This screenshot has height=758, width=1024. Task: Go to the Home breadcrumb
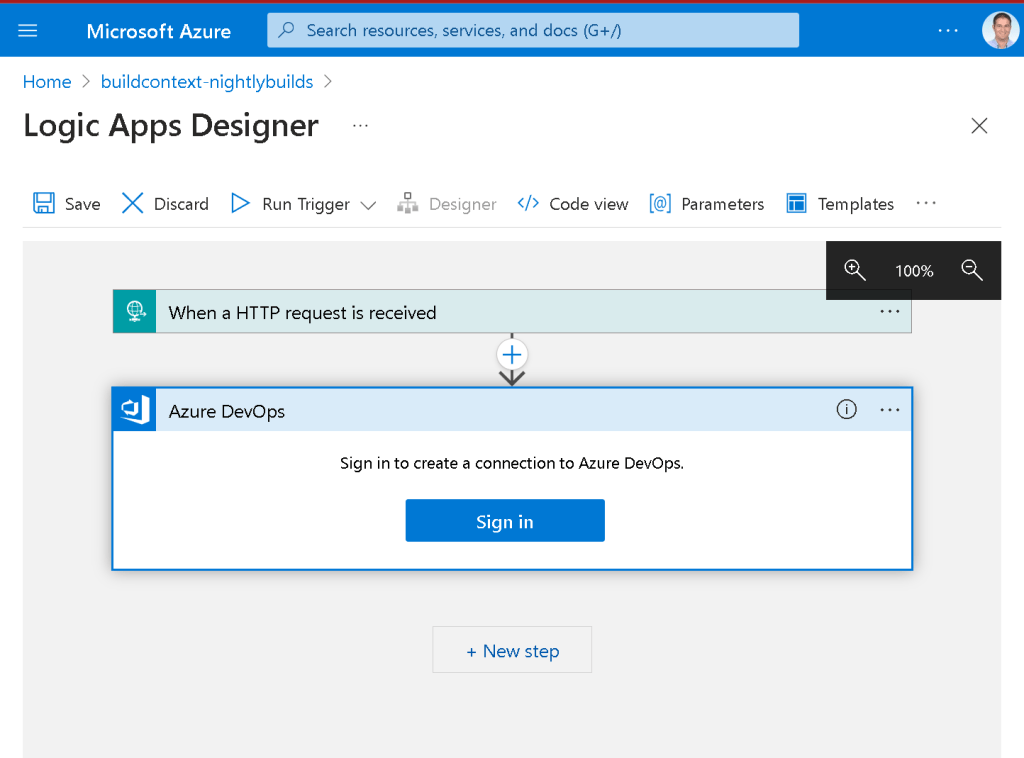(x=47, y=82)
